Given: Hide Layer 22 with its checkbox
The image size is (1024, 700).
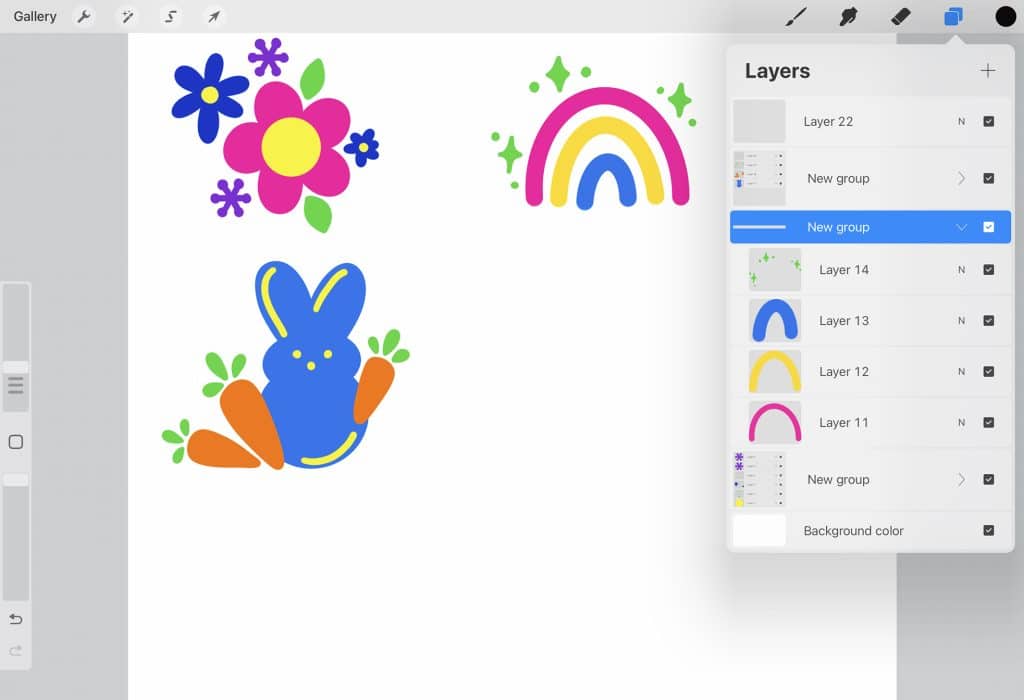Looking at the screenshot, I should pyautogui.click(x=989, y=121).
